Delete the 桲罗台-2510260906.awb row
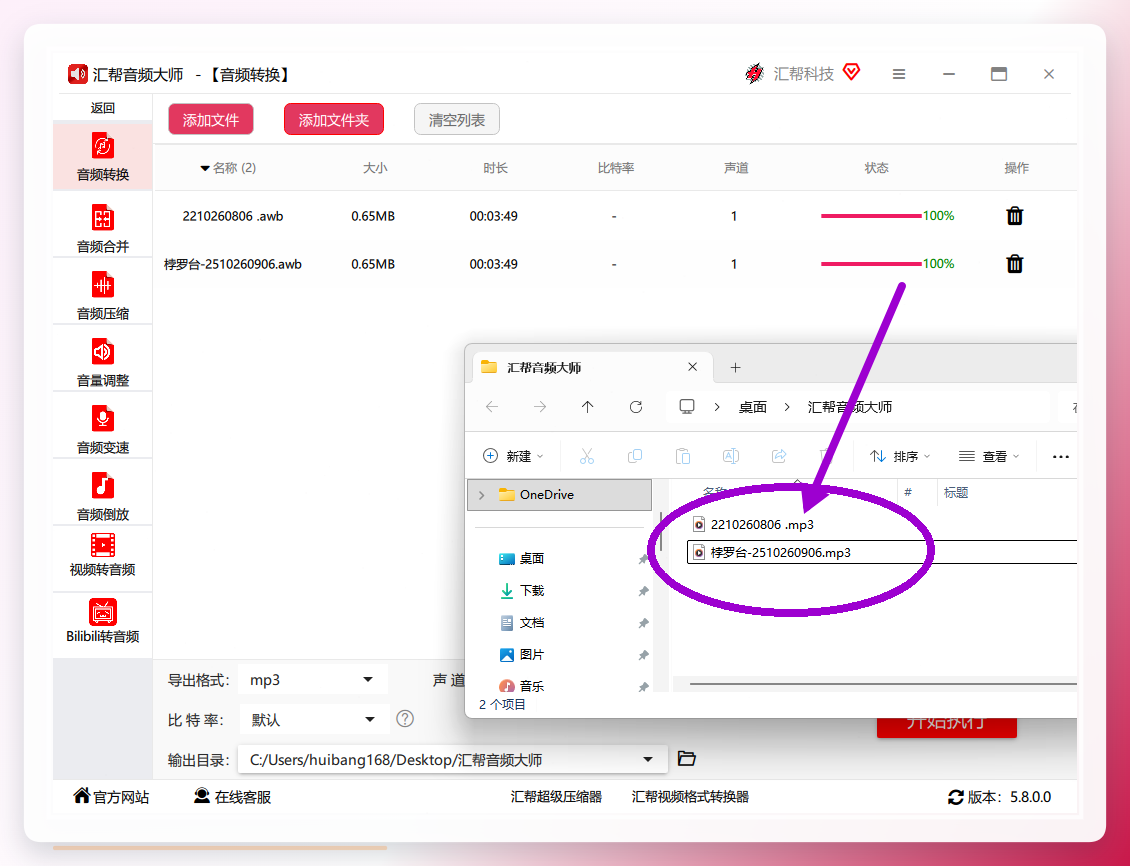Image resolution: width=1130 pixels, height=866 pixels. pyautogui.click(x=1015, y=264)
